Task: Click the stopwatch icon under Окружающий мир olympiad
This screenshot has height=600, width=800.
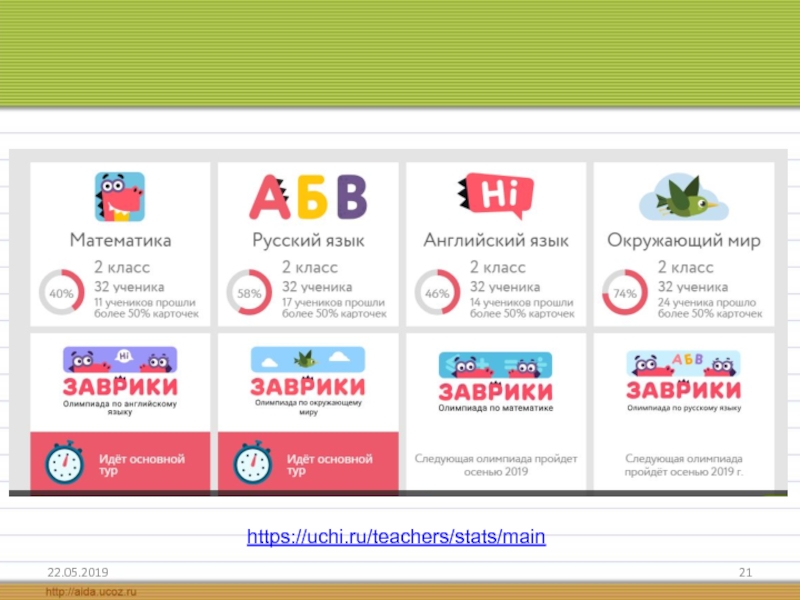Action: tap(253, 463)
